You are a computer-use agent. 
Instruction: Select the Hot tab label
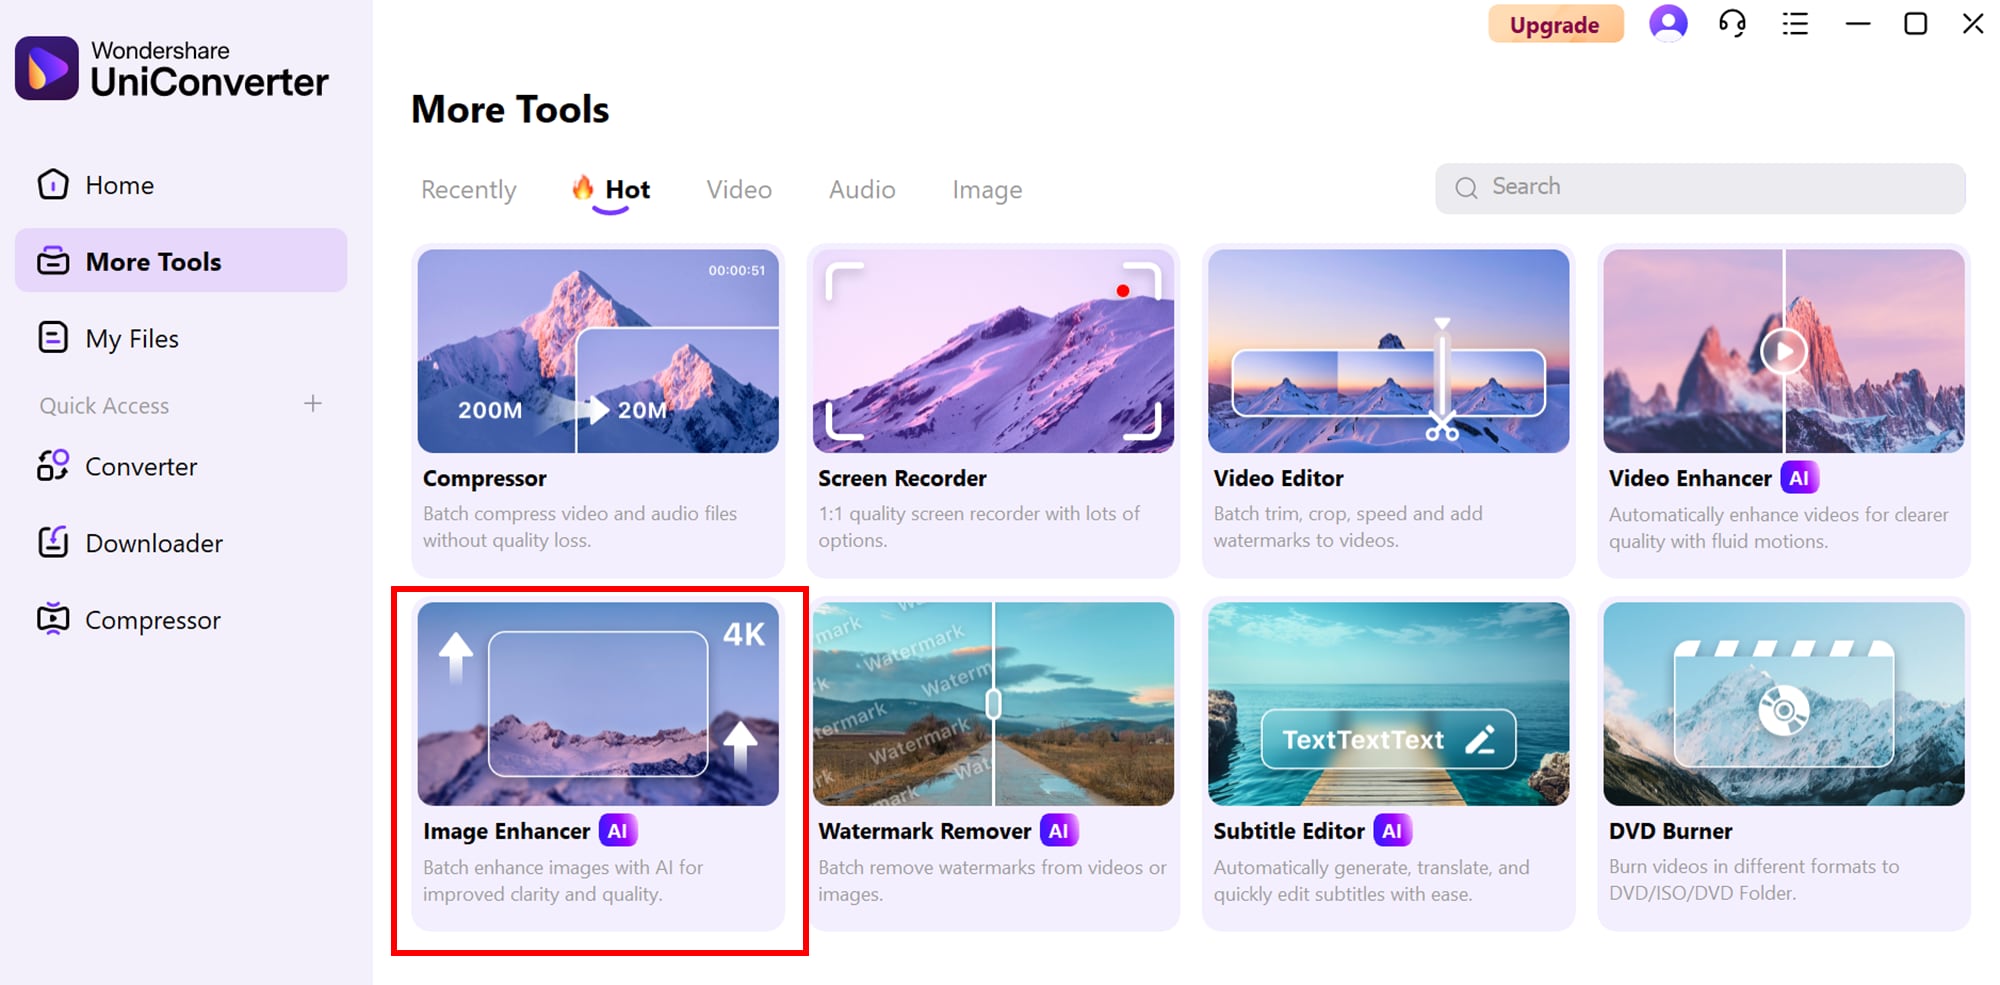coord(628,189)
